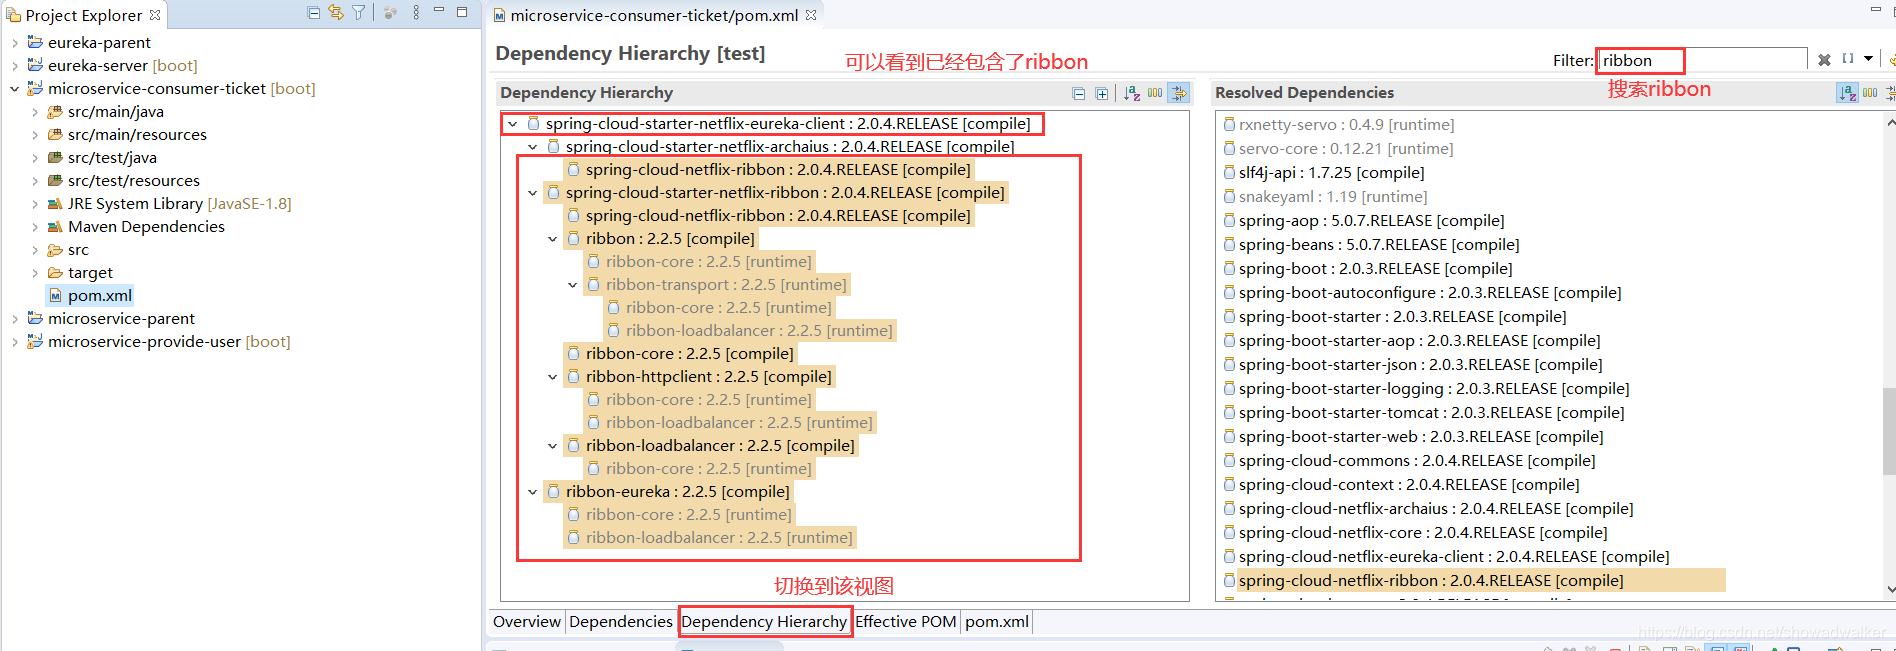Expand microservice-parent project
The height and width of the screenshot is (651, 1896).
coord(15,319)
